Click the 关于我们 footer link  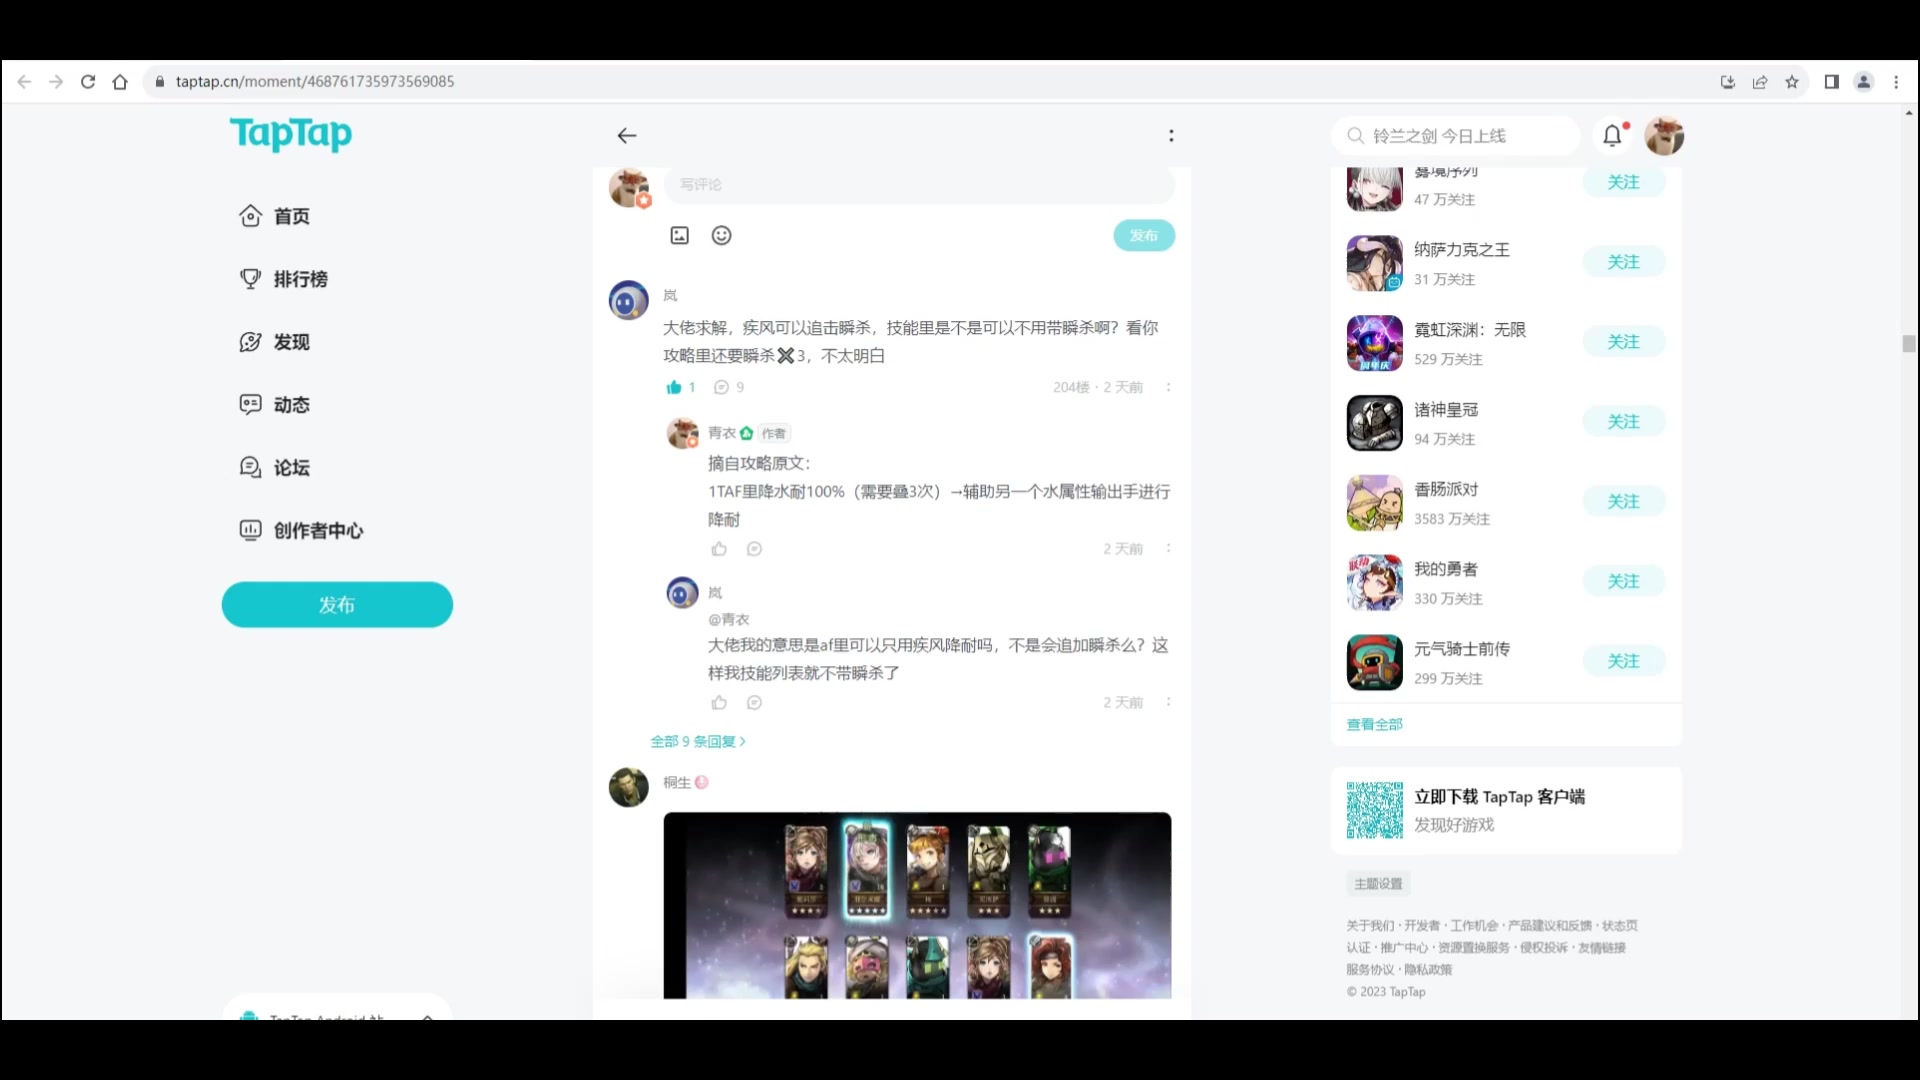click(x=1370, y=926)
